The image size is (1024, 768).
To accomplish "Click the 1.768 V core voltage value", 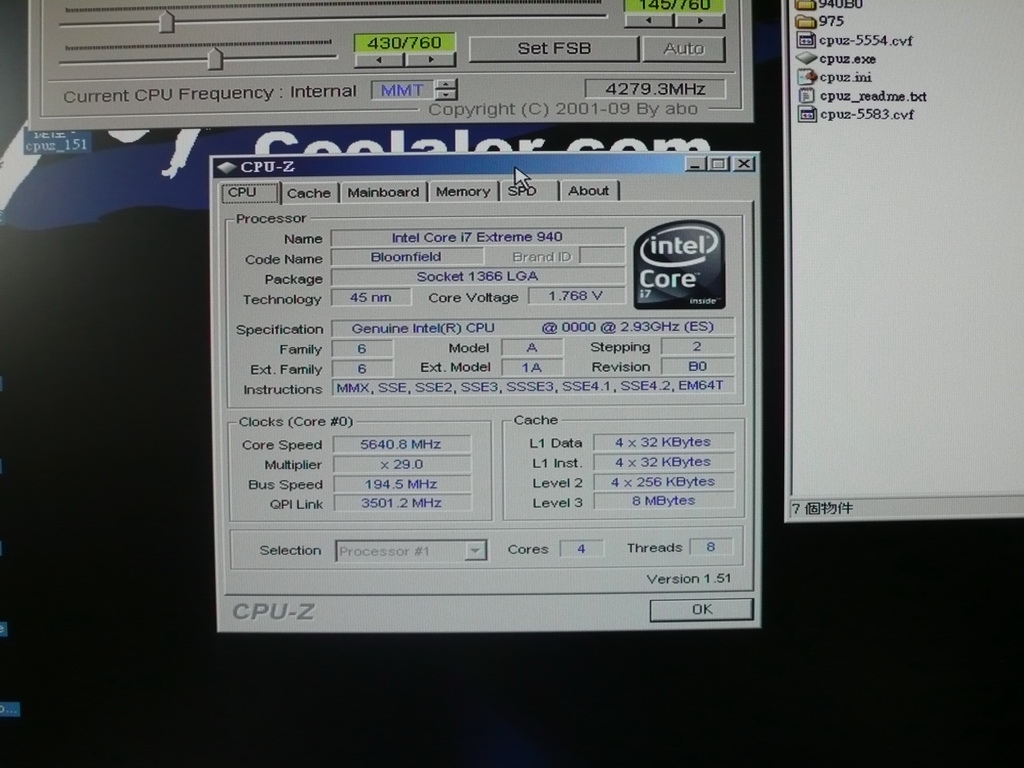I will point(575,296).
